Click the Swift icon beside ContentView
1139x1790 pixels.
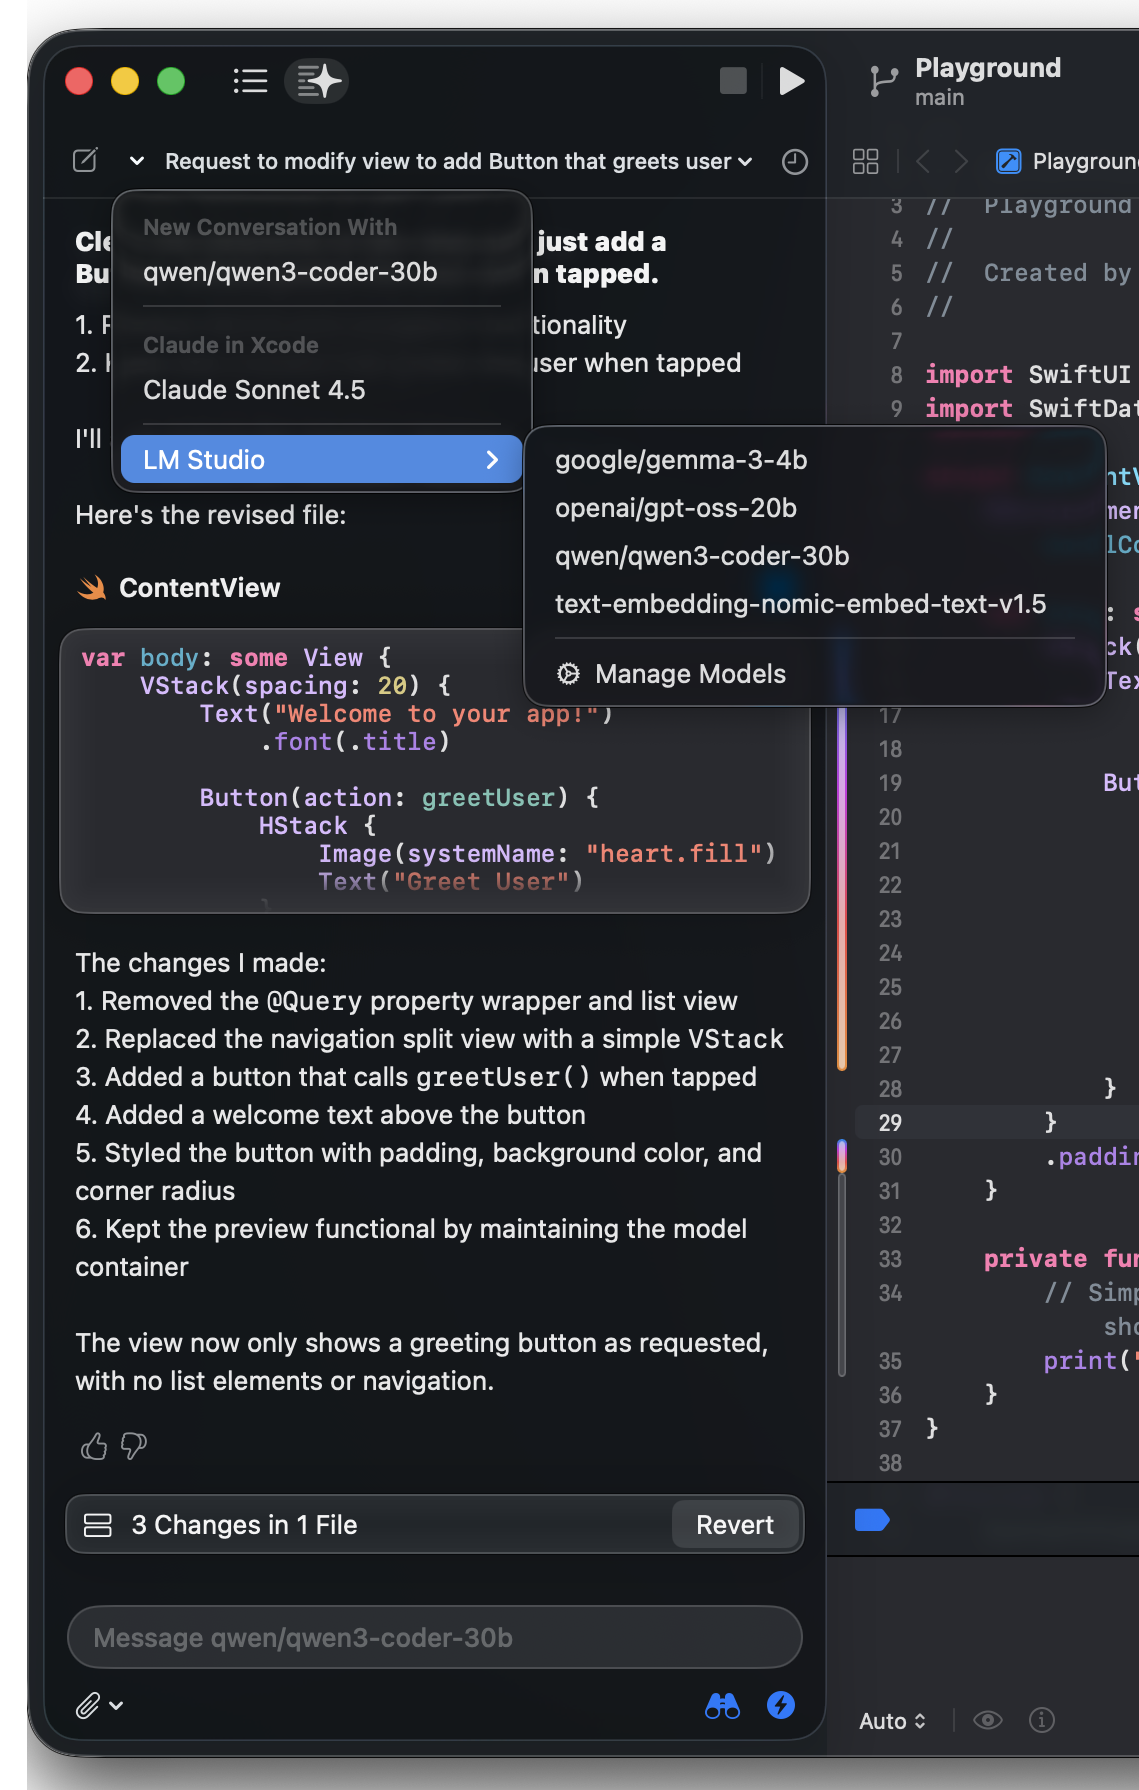coord(92,588)
